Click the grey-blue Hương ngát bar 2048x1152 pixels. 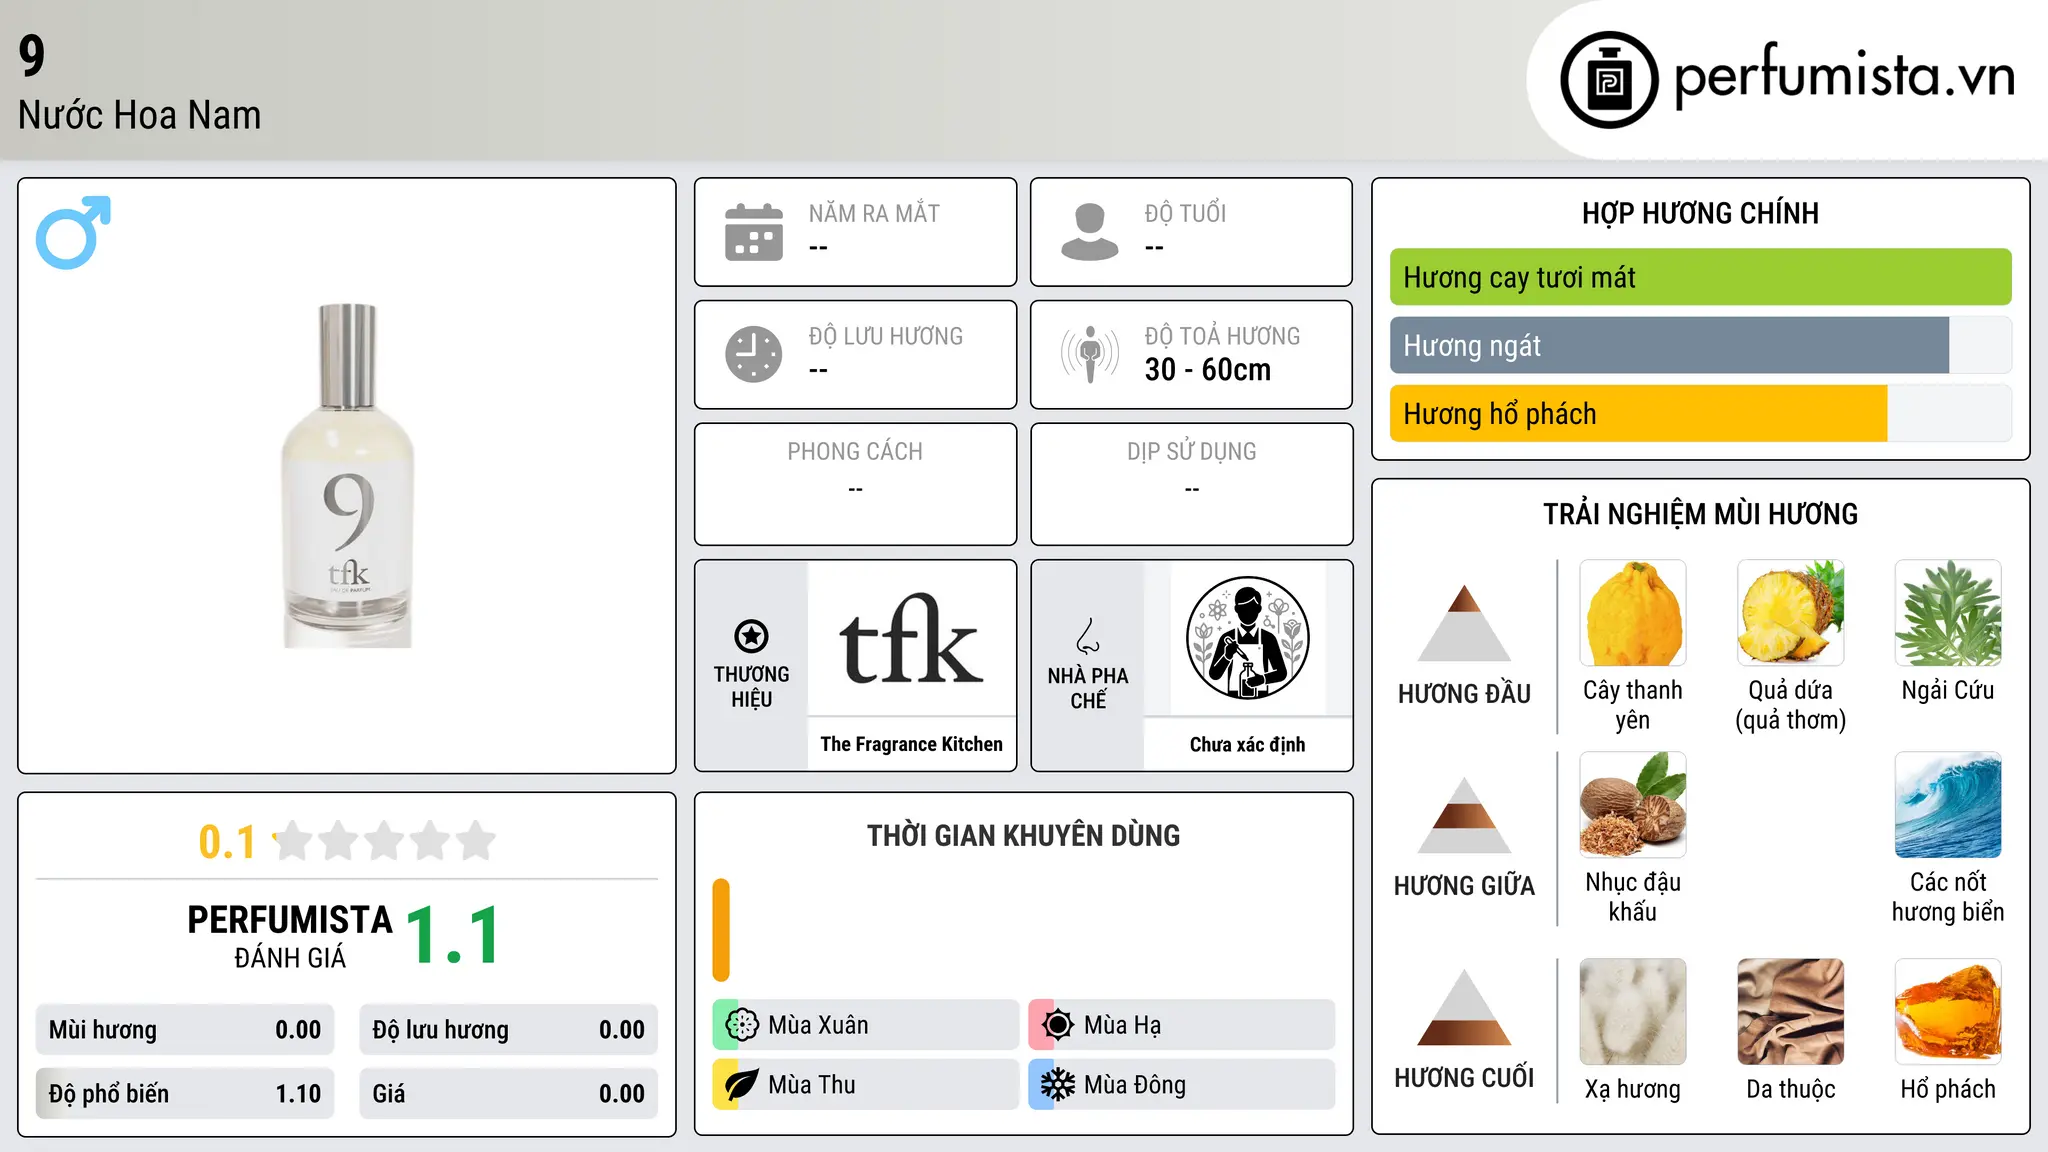point(1669,345)
